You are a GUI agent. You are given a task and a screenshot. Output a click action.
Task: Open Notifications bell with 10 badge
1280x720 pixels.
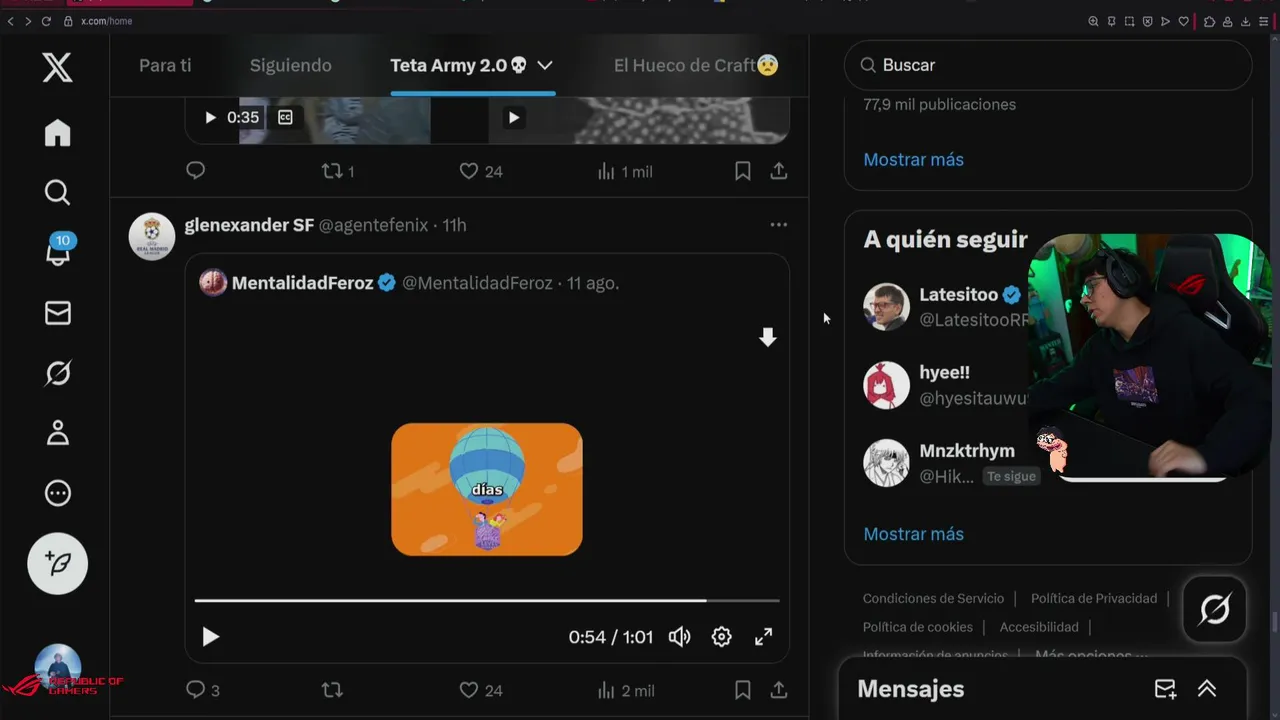(x=58, y=250)
